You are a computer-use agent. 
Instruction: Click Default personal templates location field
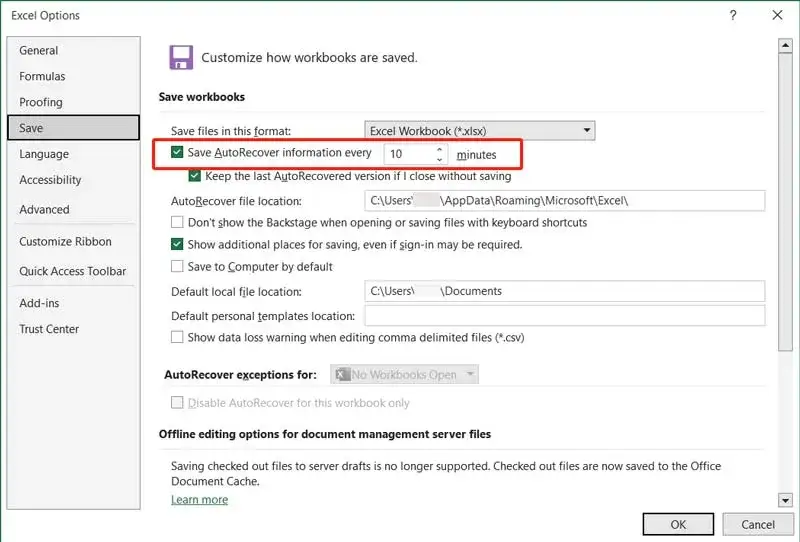[x=565, y=315]
